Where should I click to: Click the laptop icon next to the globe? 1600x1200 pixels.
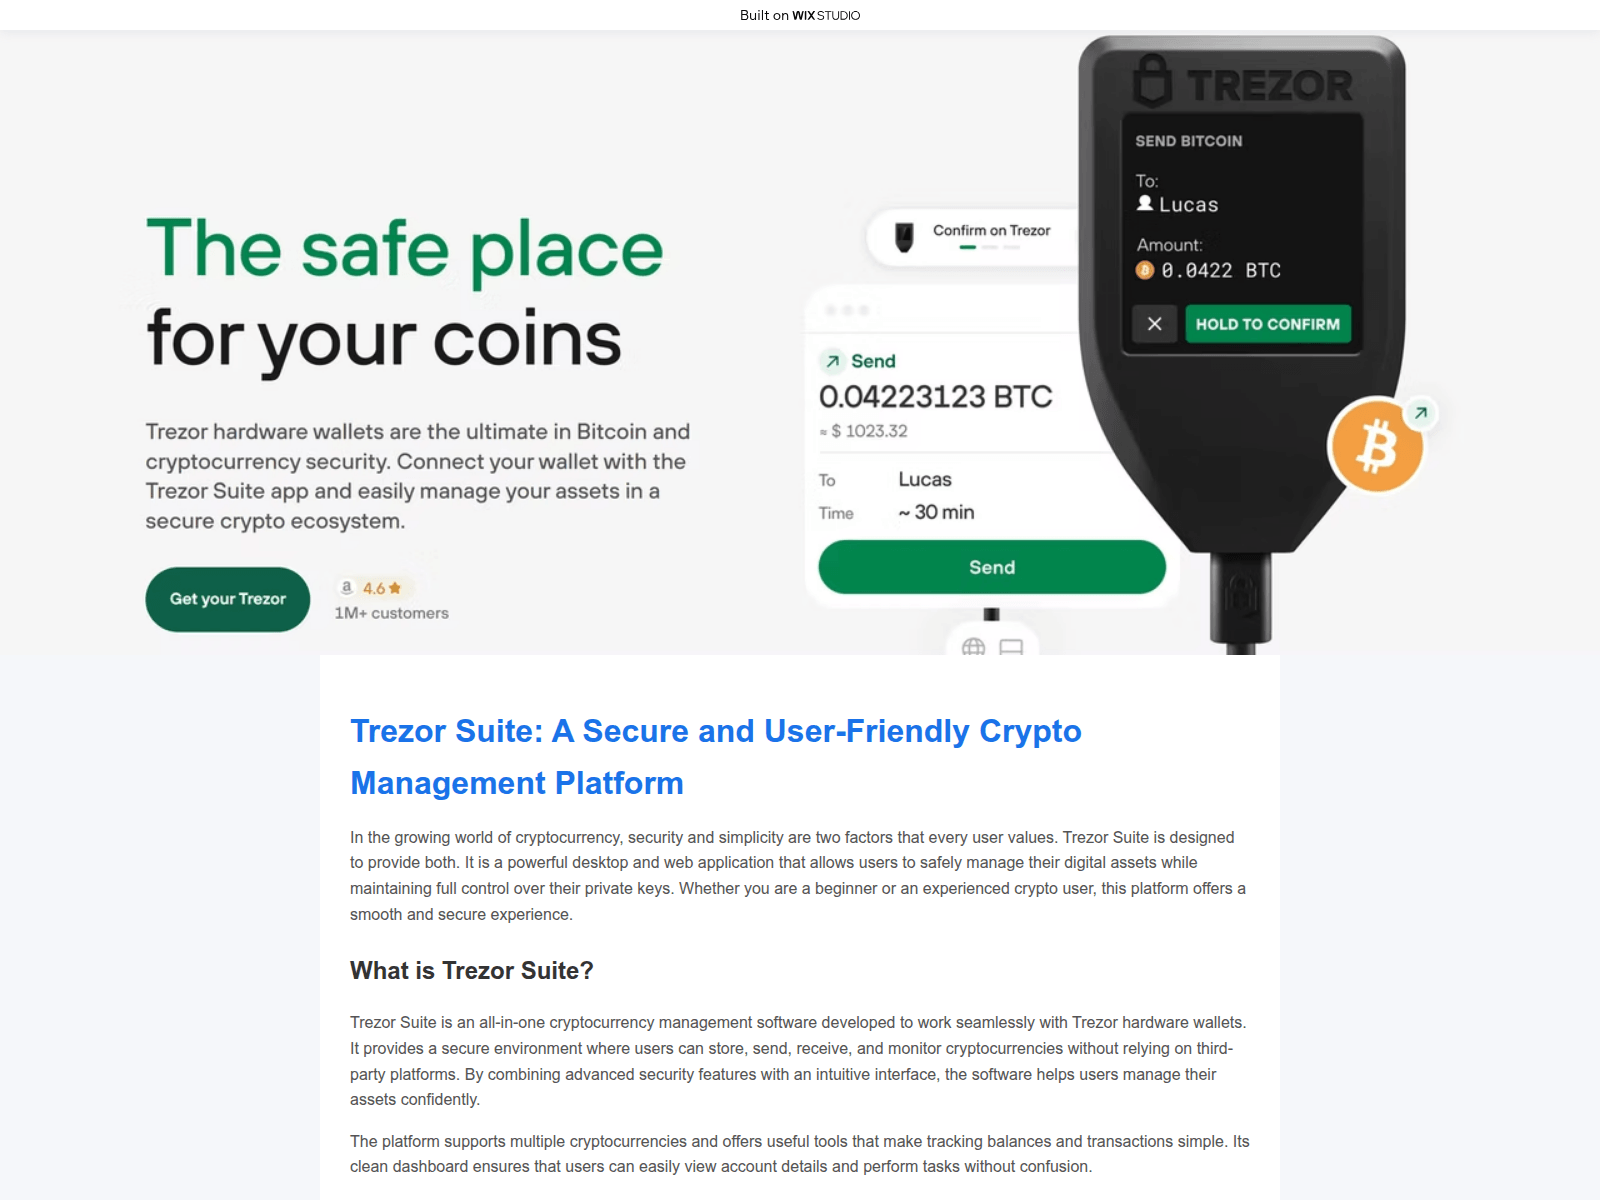[1011, 647]
